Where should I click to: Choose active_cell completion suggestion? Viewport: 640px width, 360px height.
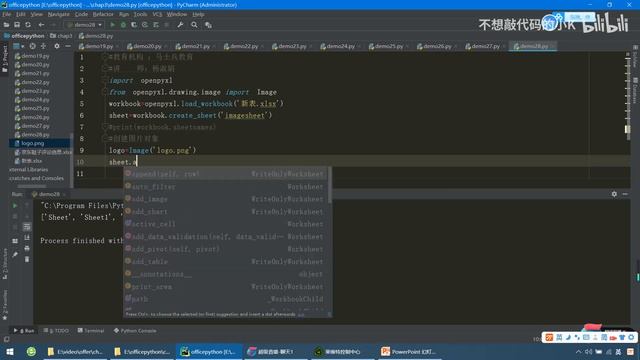[x=225, y=224]
